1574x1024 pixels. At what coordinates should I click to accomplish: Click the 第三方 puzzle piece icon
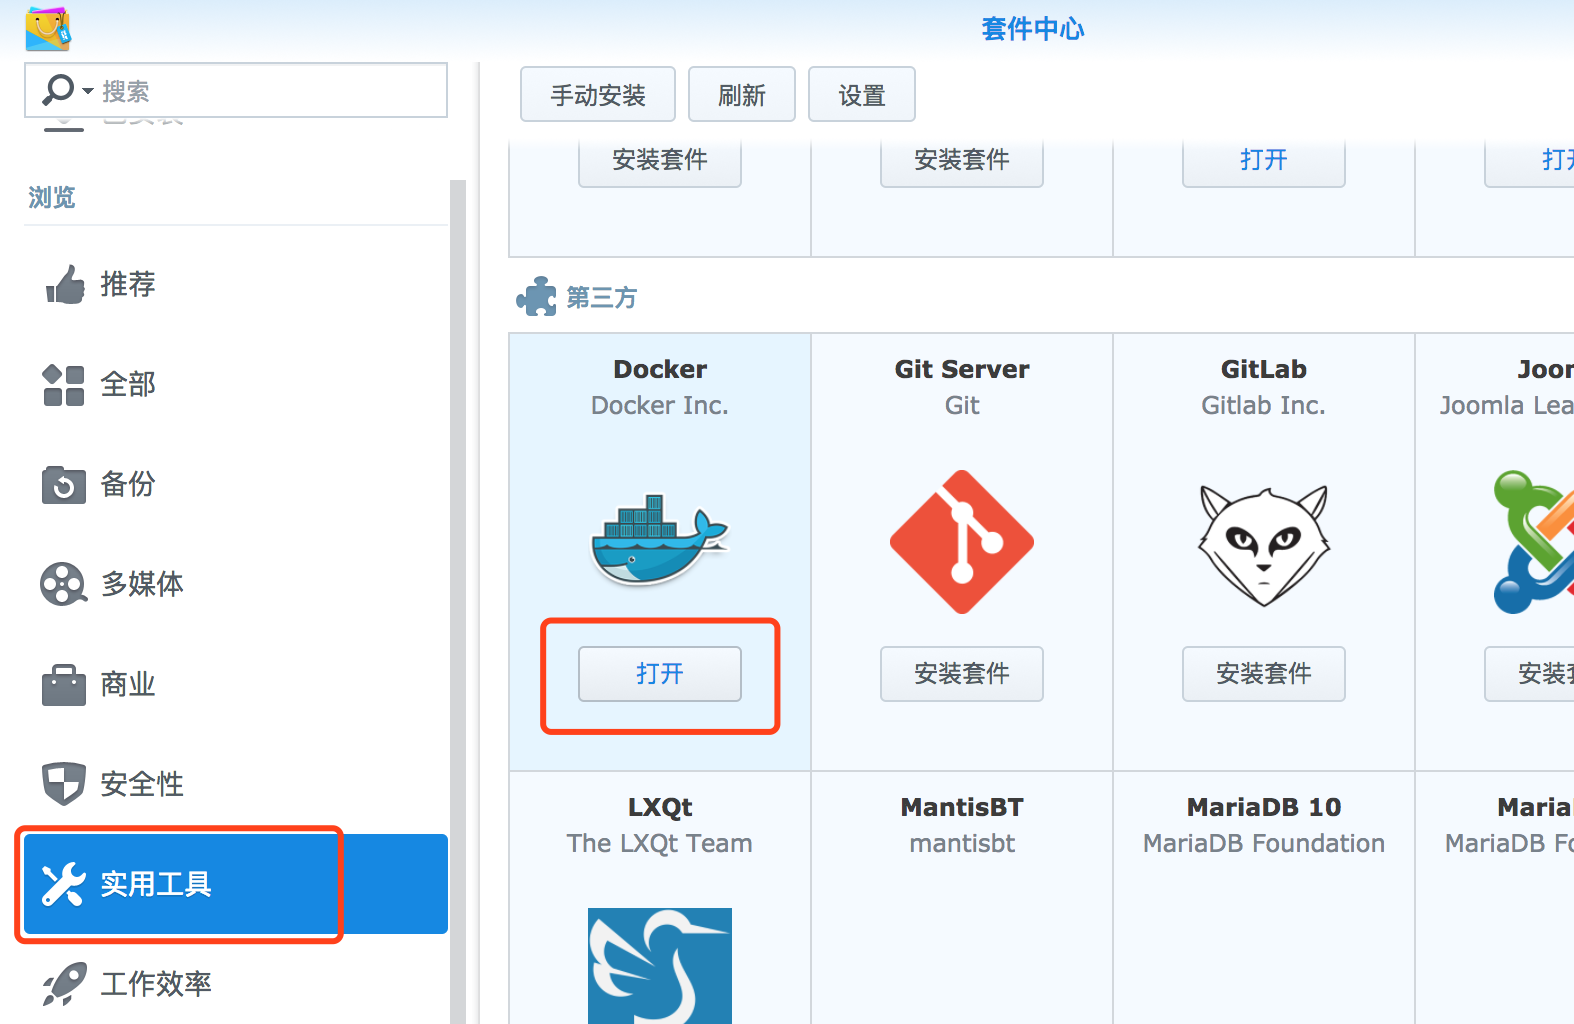(536, 296)
